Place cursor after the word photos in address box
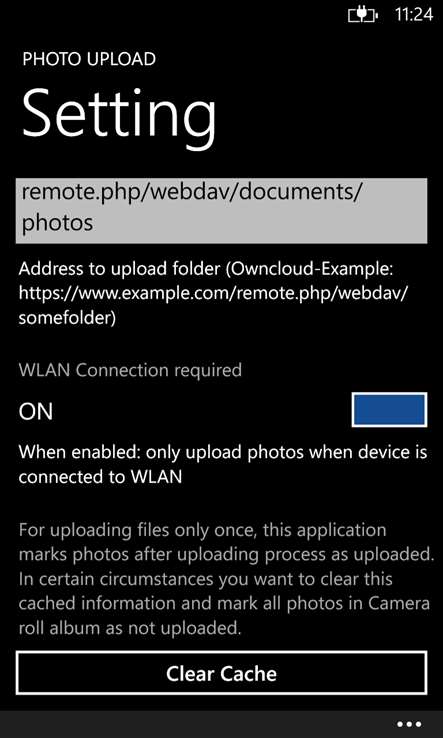The height and width of the screenshot is (738, 443). tap(94, 223)
